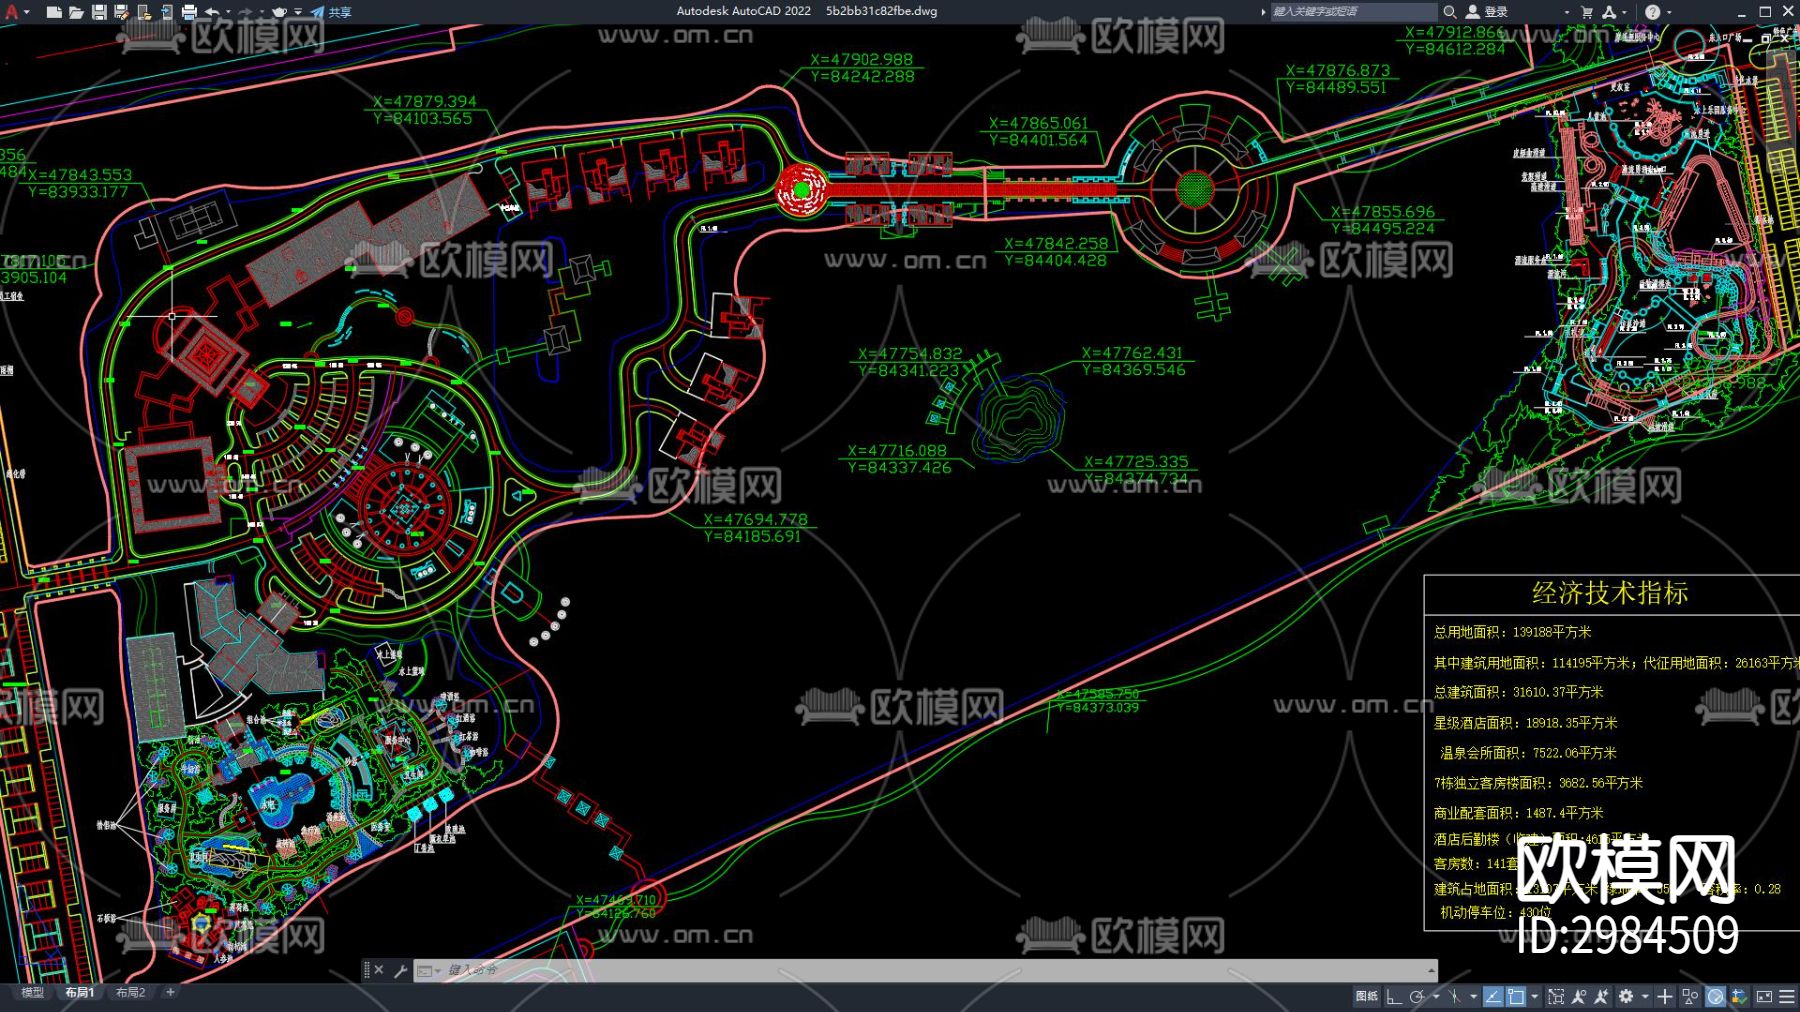1800x1012 pixels.
Task: Open drawing from web and mobile
Action: coord(144,12)
